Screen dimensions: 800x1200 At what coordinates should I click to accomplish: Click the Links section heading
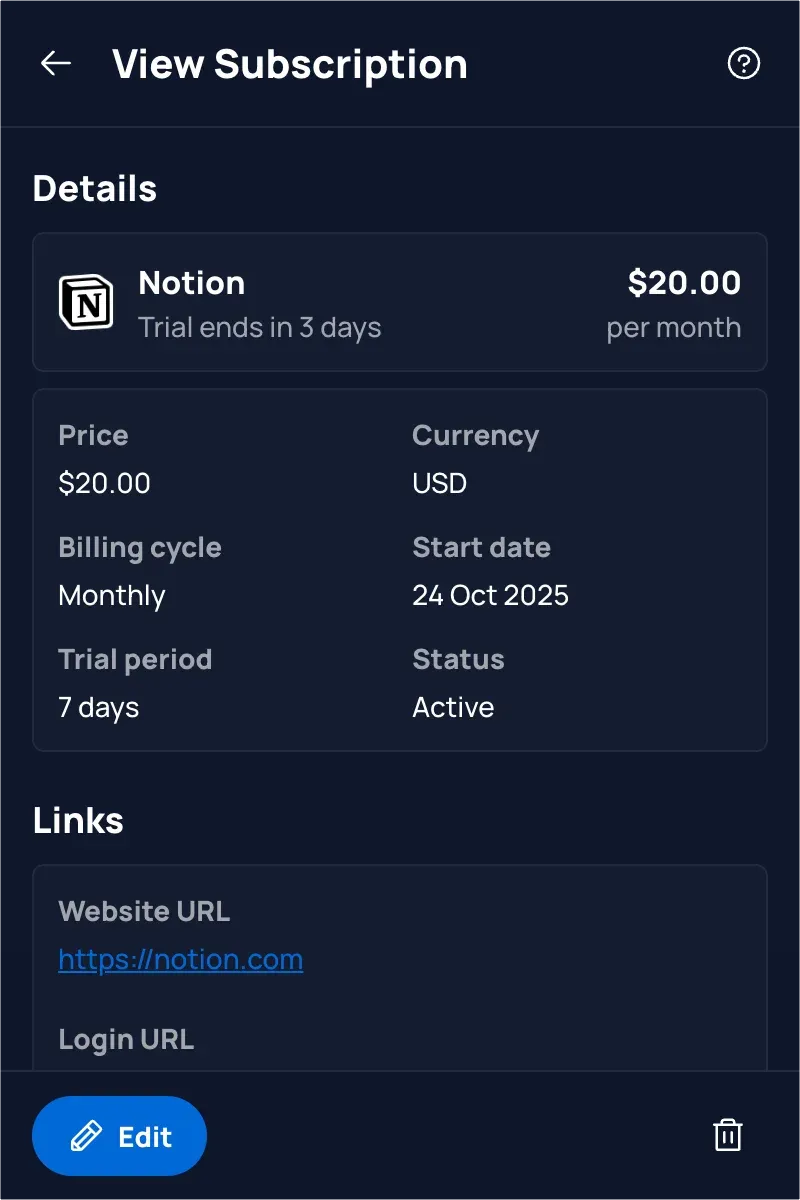(x=77, y=820)
